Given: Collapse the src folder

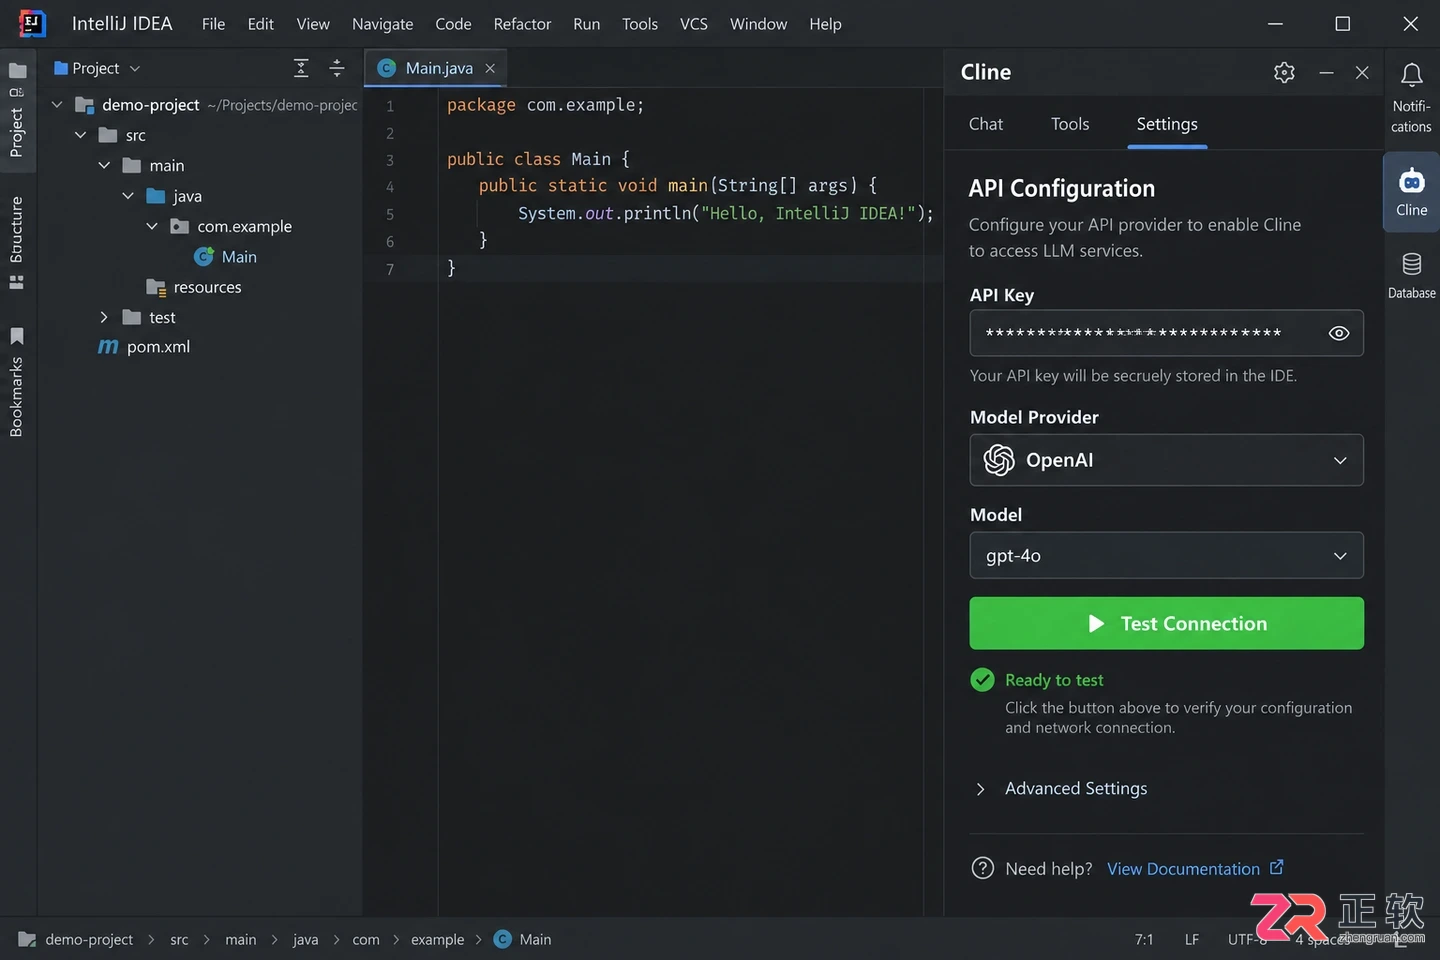Looking at the screenshot, I should 81,135.
